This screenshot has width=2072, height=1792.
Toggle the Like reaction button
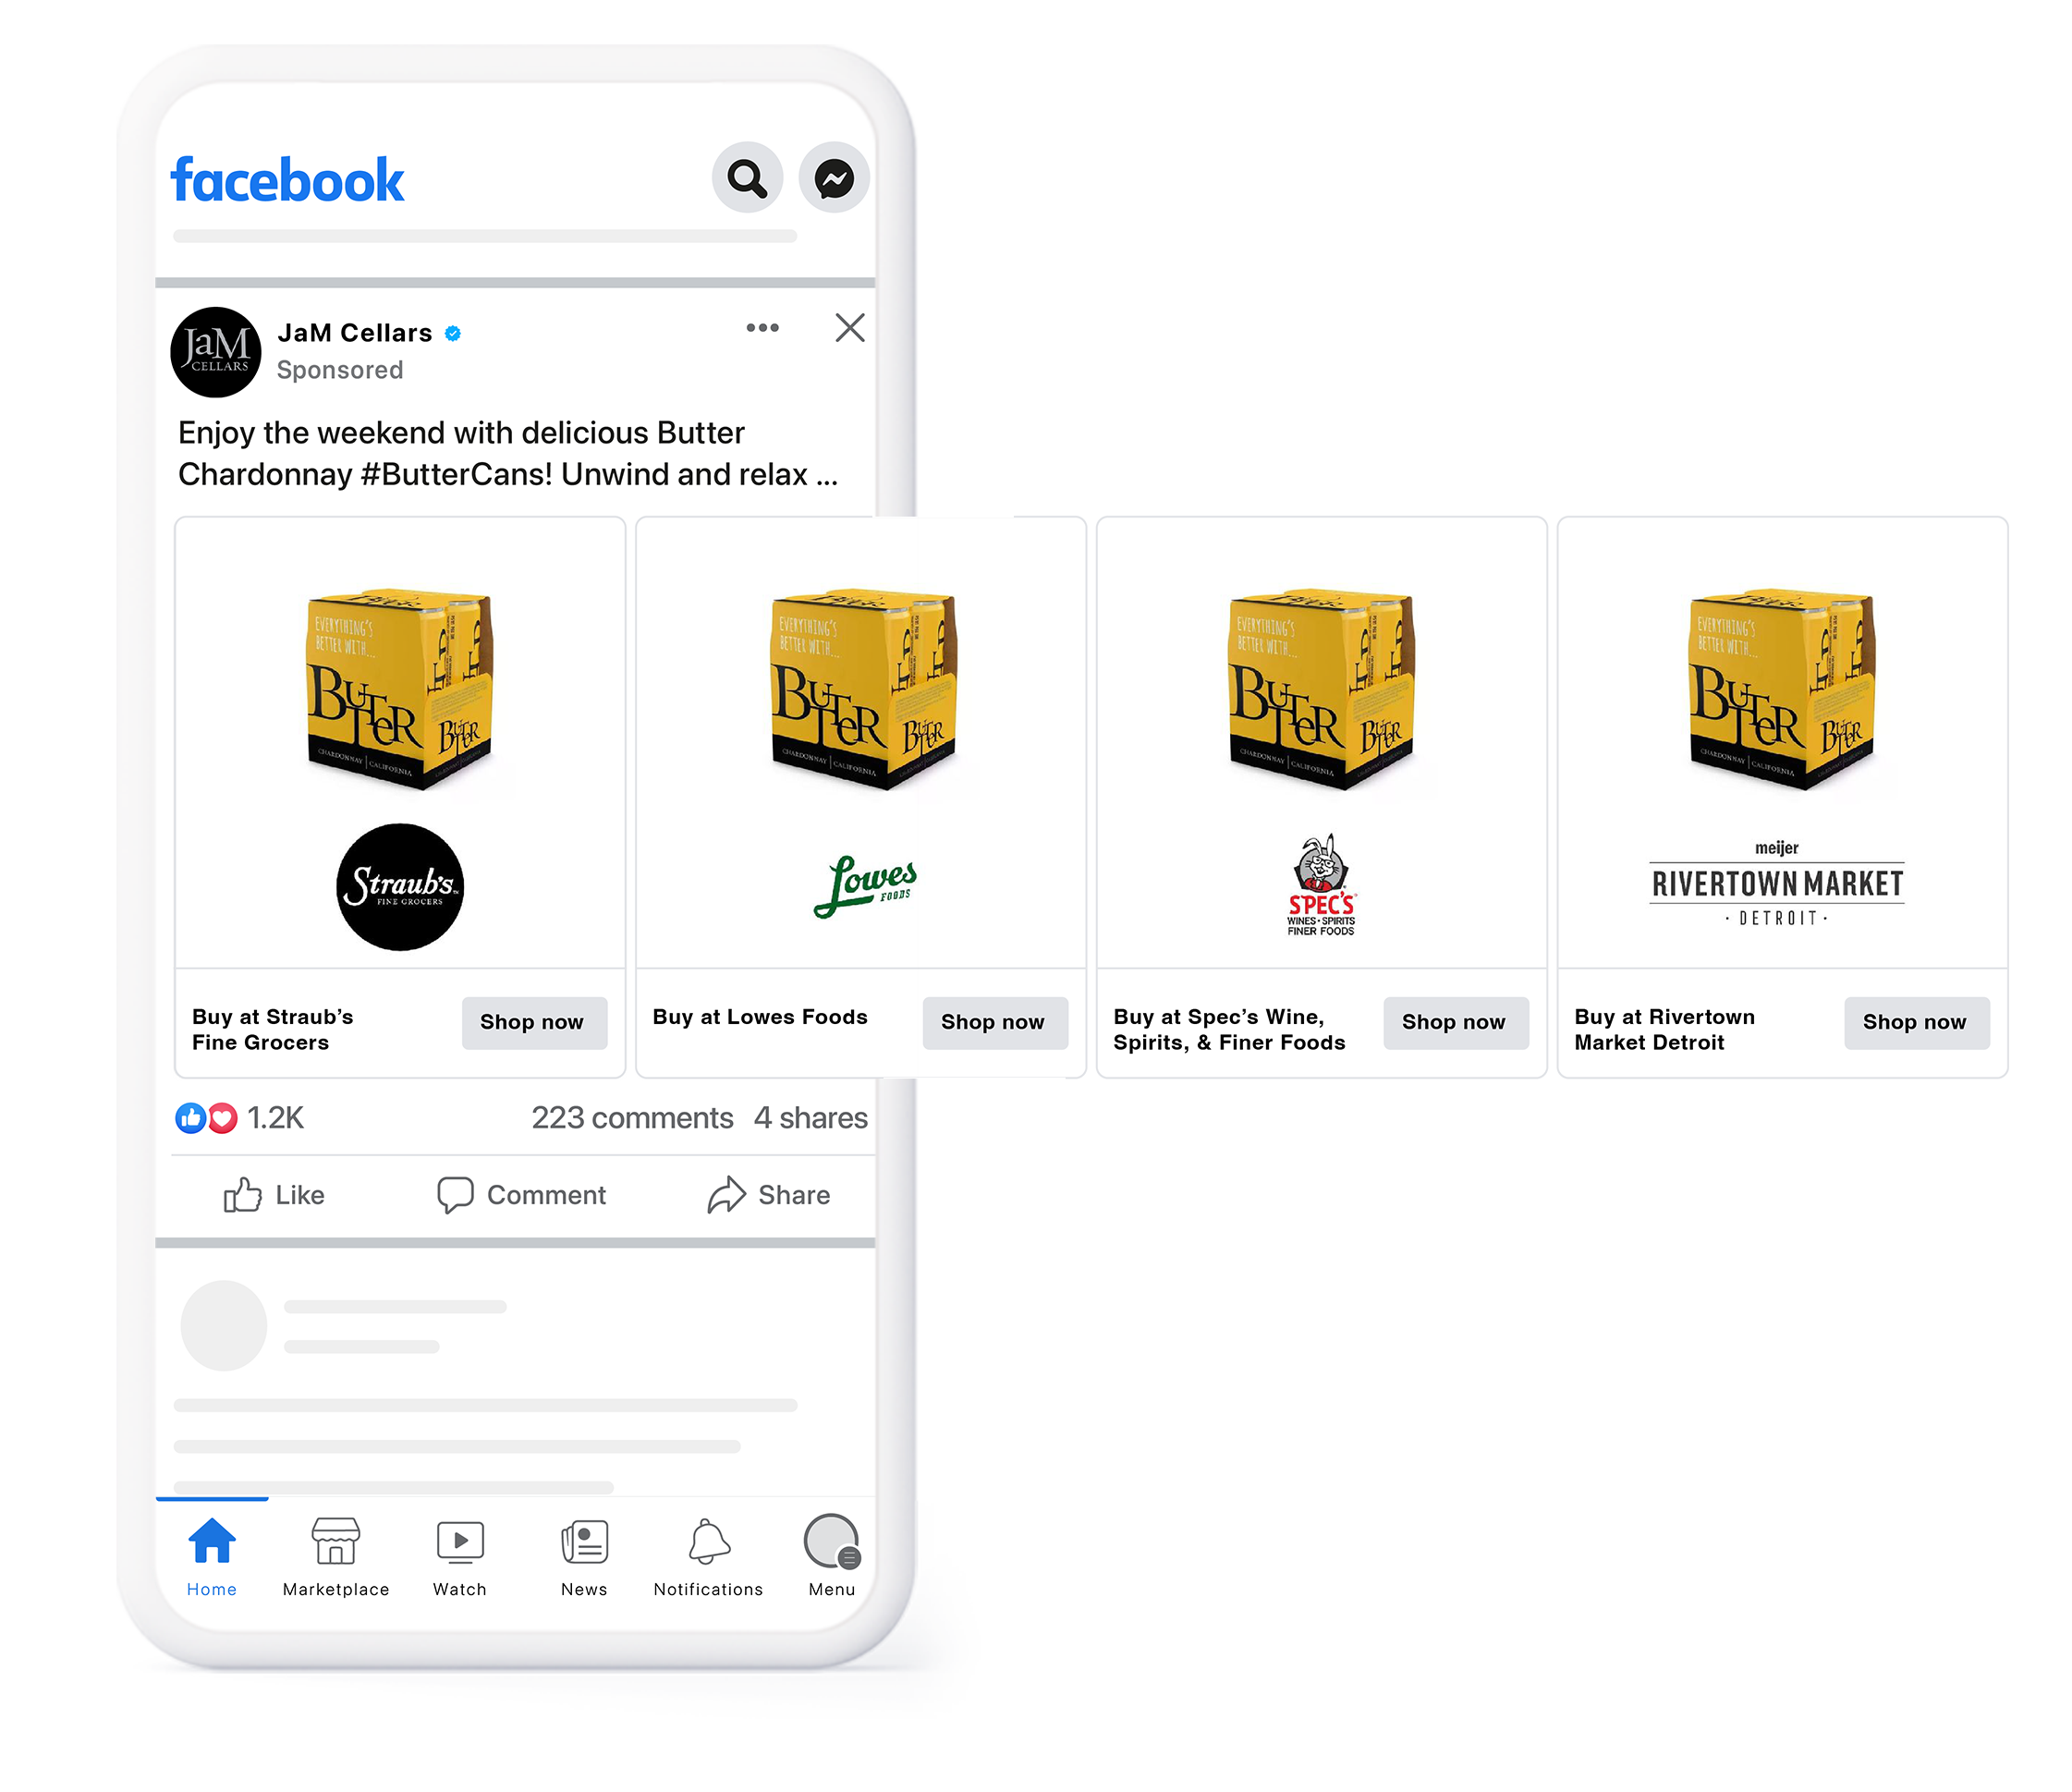(x=272, y=1197)
